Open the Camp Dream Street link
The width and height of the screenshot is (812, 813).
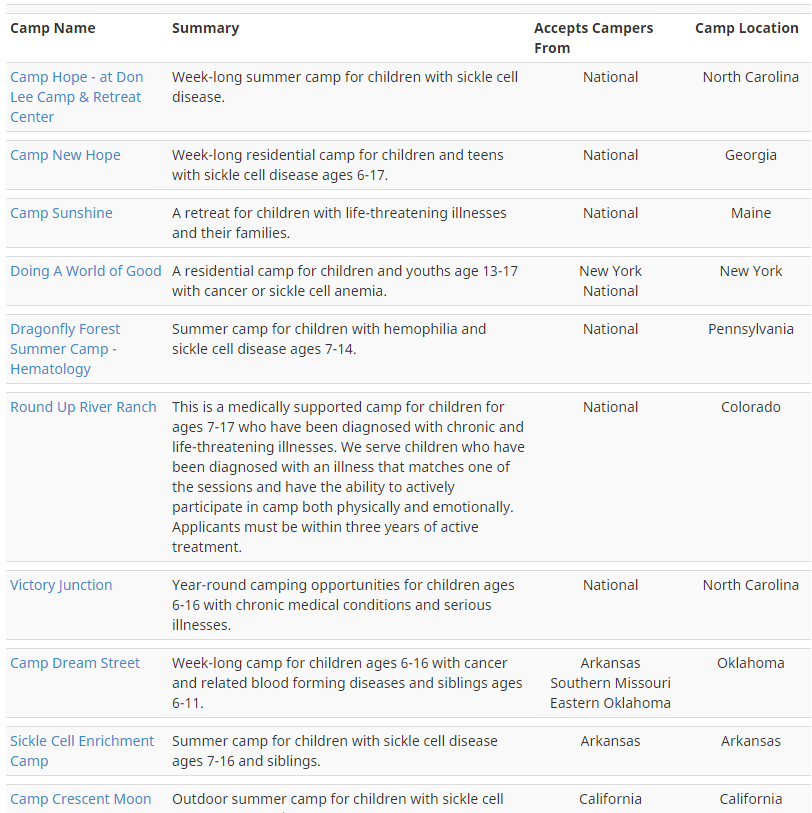pos(75,663)
